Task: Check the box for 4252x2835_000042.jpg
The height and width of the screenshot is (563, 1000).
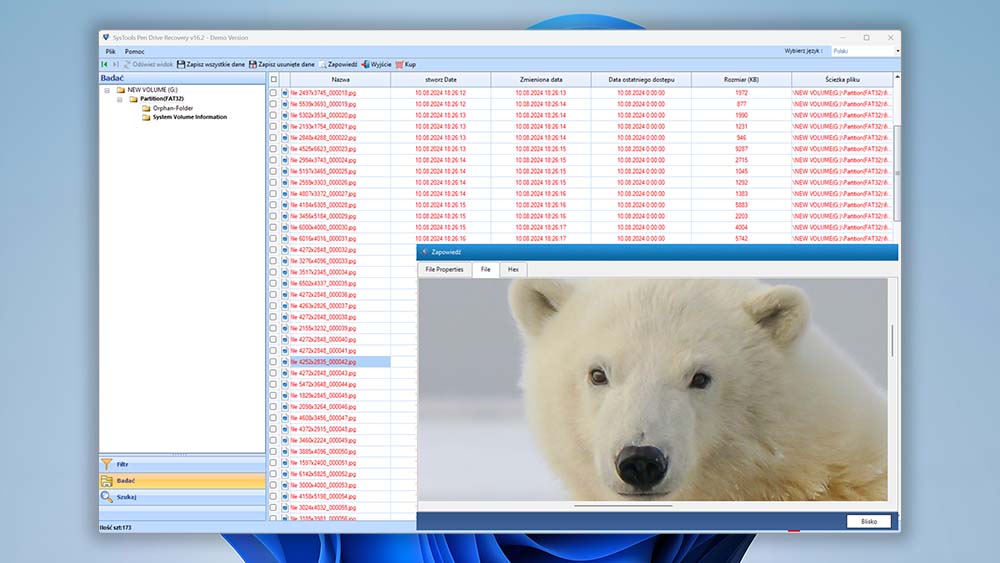Action: [274, 362]
